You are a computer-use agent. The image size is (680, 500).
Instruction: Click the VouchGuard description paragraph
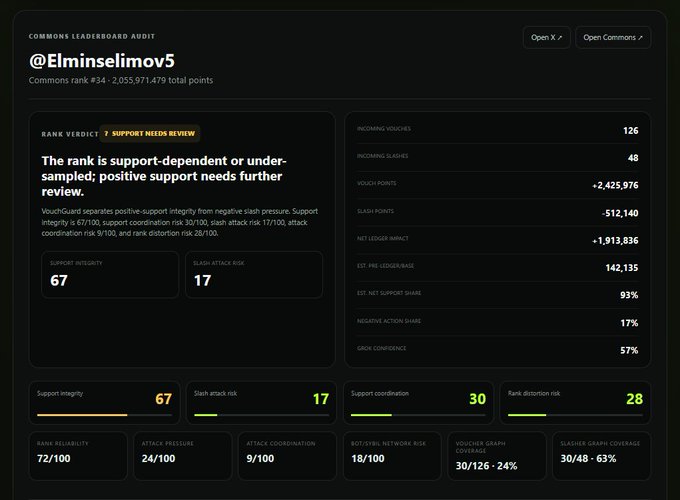click(x=180, y=222)
